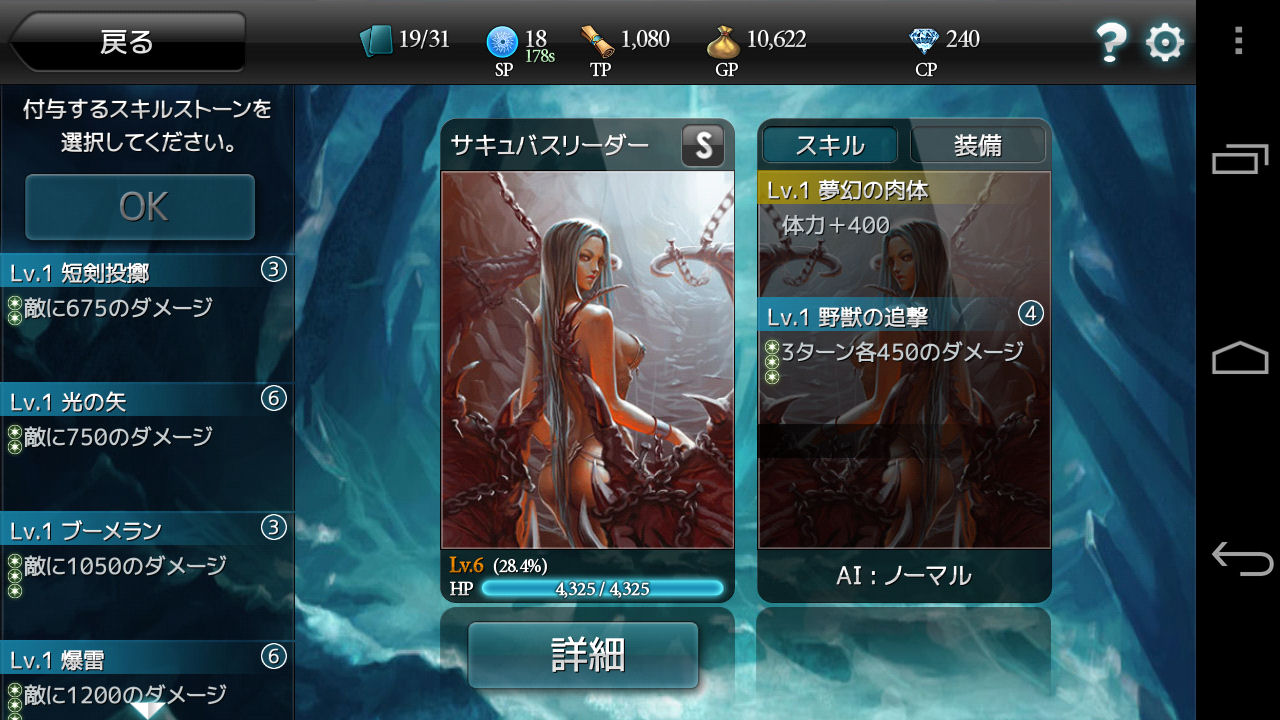Select the 短剣投擲 skill stone
Viewport: 1280px width, 720px height.
point(147,318)
